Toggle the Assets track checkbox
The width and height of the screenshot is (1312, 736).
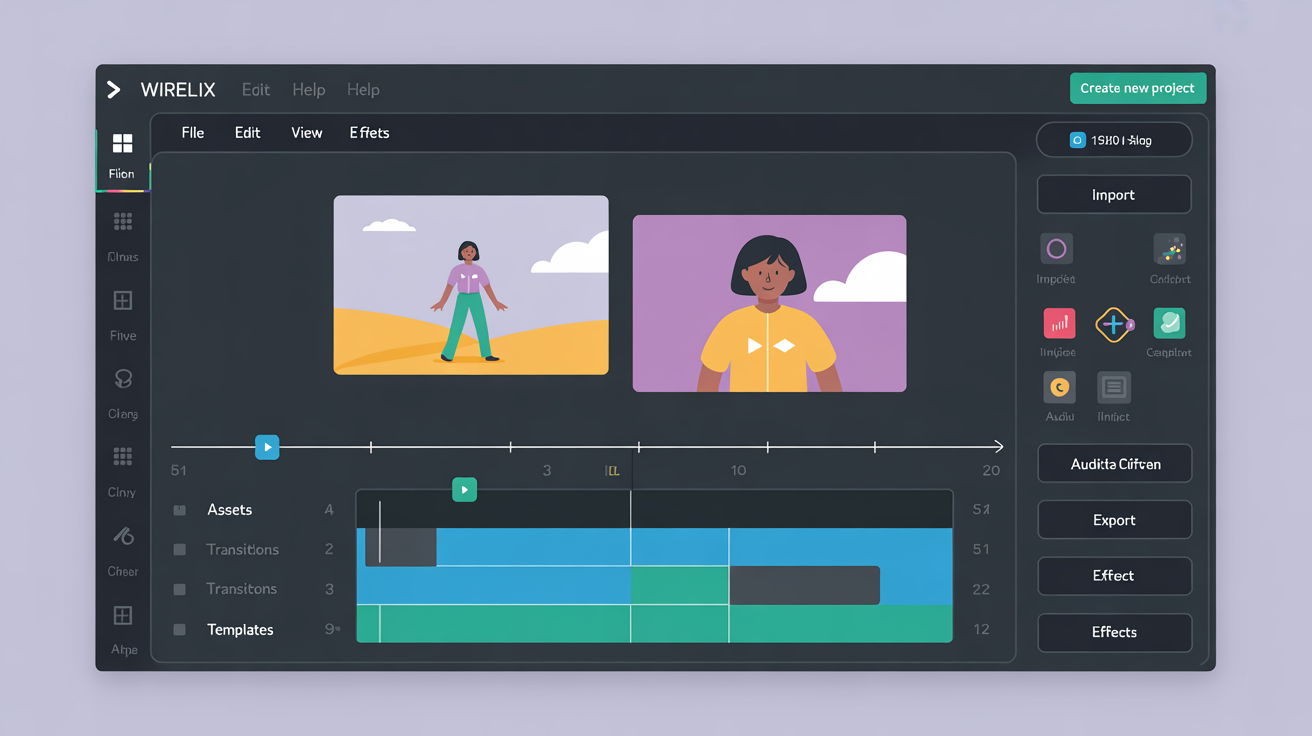pyautogui.click(x=180, y=510)
